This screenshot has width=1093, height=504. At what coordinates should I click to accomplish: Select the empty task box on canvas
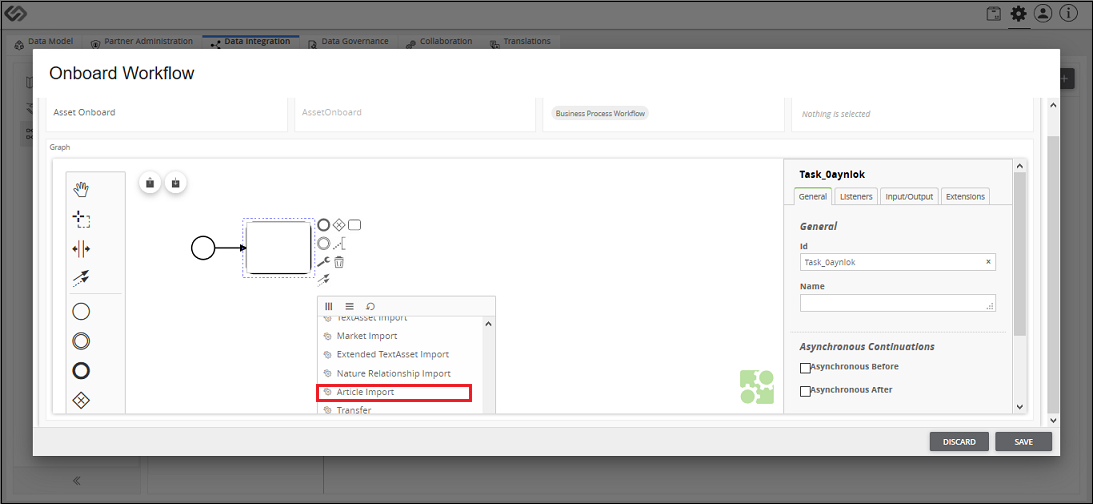pyautogui.click(x=279, y=248)
